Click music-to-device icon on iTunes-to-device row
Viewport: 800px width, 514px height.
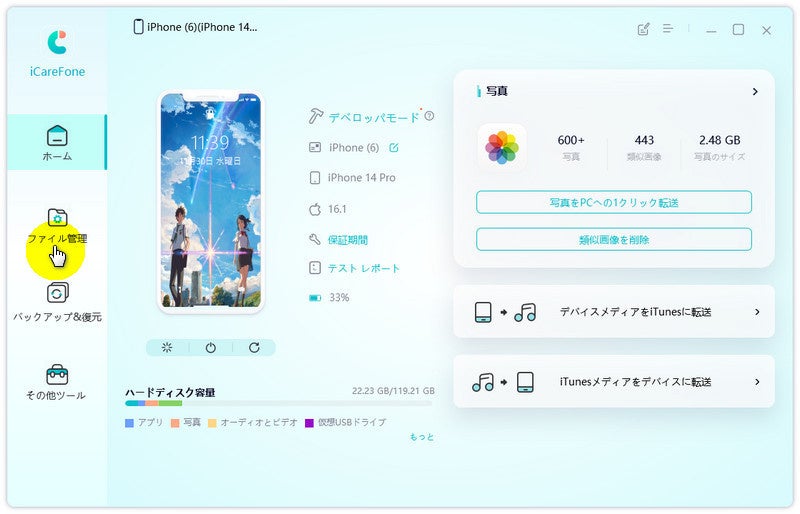click(503, 382)
